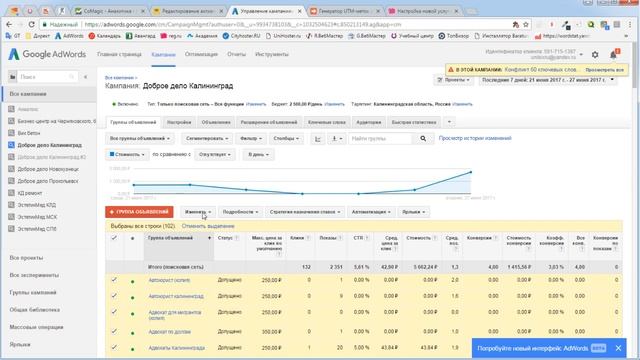The height and width of the screenshot is (360, 640).
Task: Open the Сегментировать dropdown
Action: point(207,139)
